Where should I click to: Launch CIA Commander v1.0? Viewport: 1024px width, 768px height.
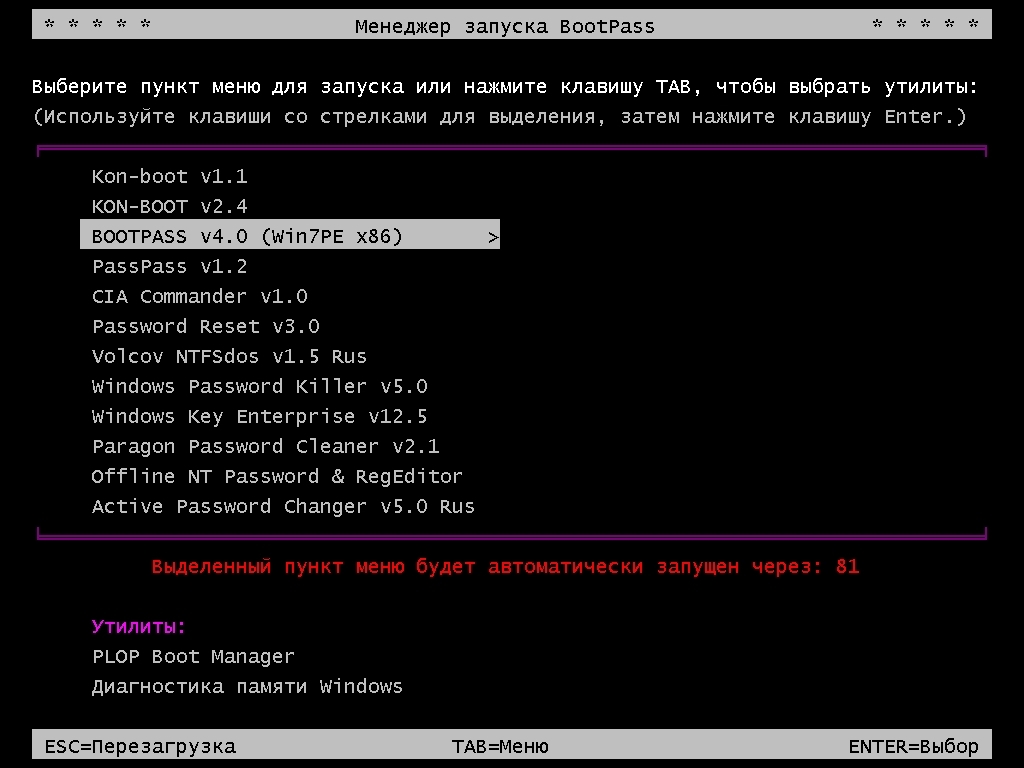tap(199, 297)
